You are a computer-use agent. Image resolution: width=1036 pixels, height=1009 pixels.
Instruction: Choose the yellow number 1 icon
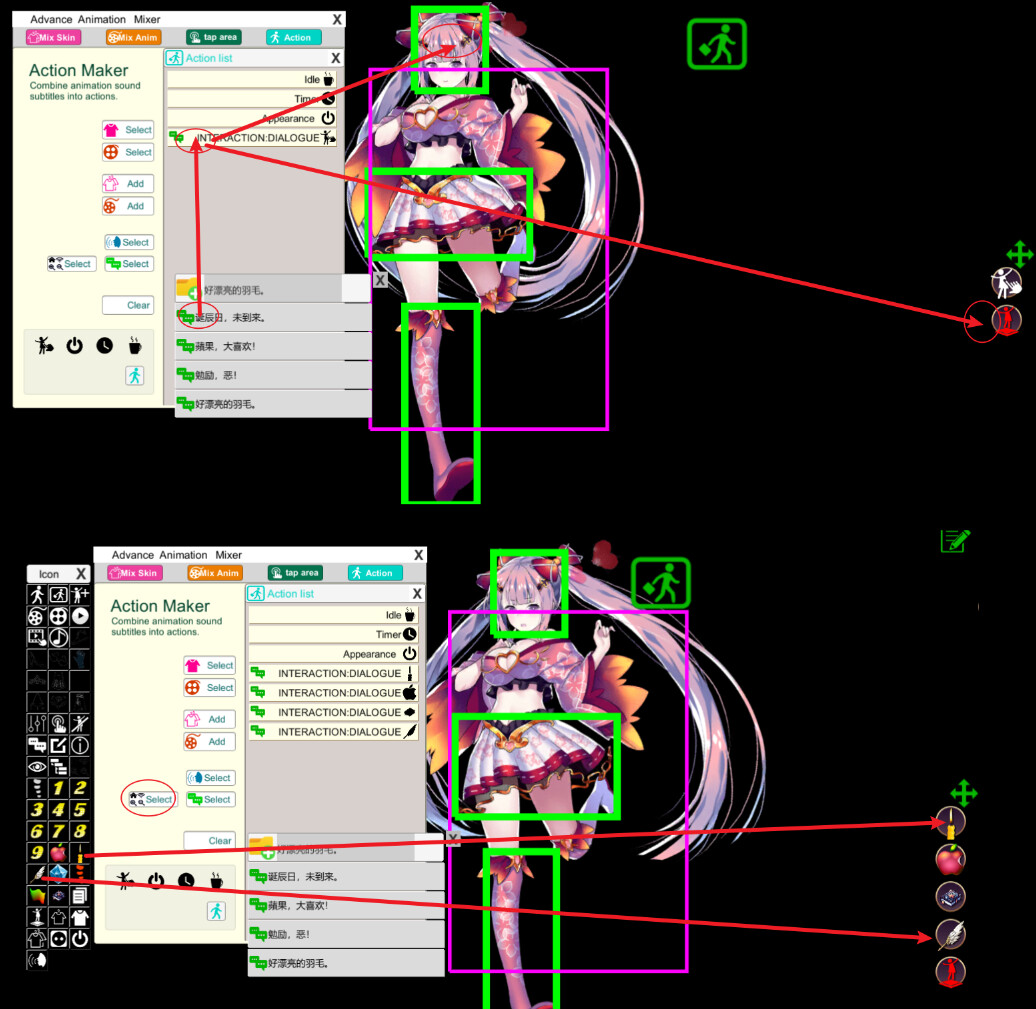[x=59, y=788]
